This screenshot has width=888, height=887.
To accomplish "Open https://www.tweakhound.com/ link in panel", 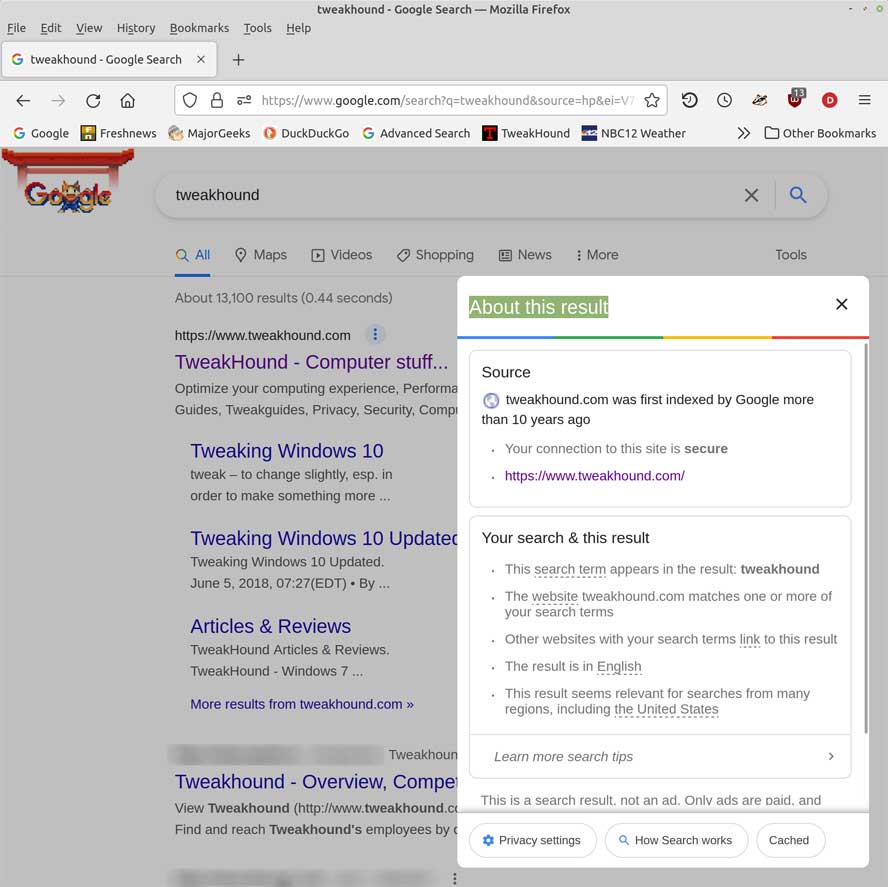I will click(x=595, y=476).
